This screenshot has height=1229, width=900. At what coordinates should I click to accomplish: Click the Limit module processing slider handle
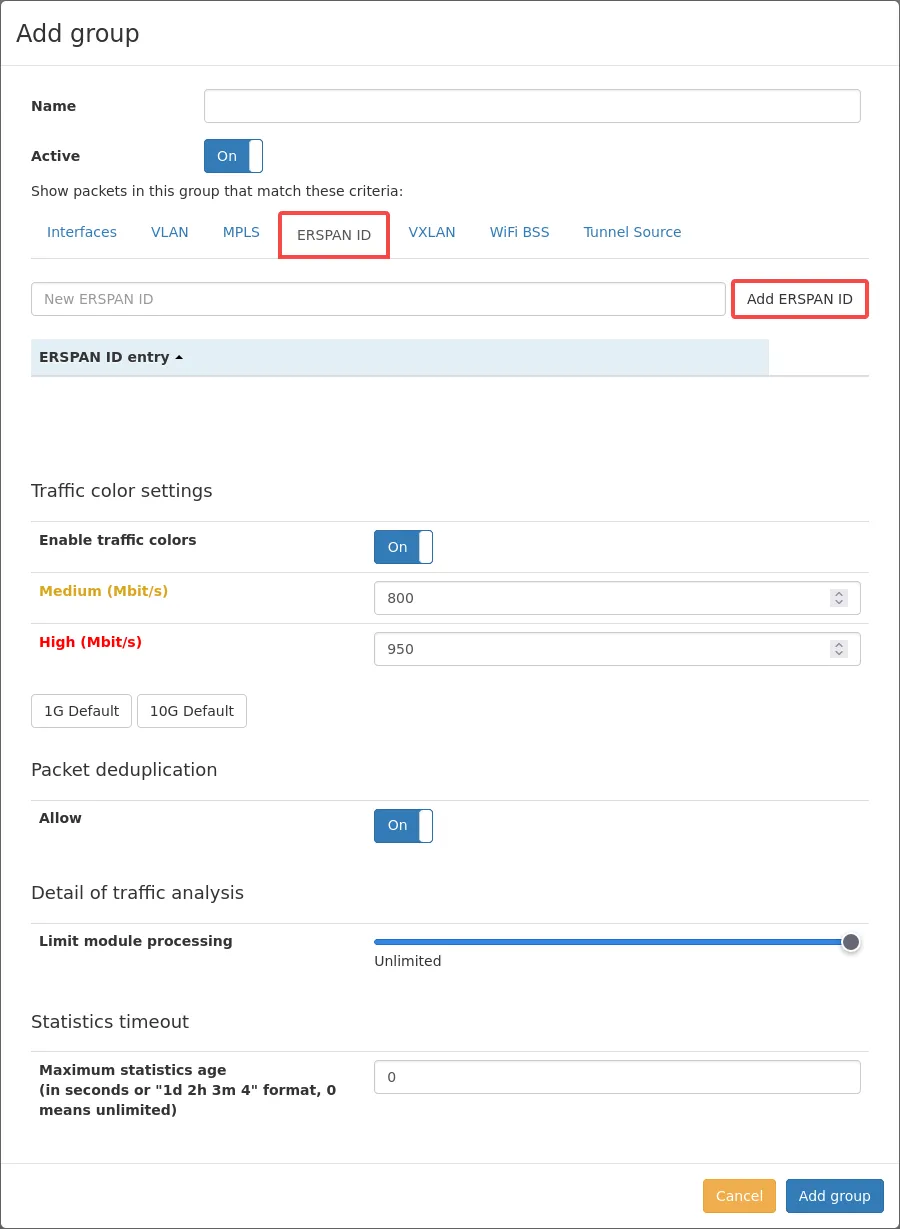(x=851, y=942)
